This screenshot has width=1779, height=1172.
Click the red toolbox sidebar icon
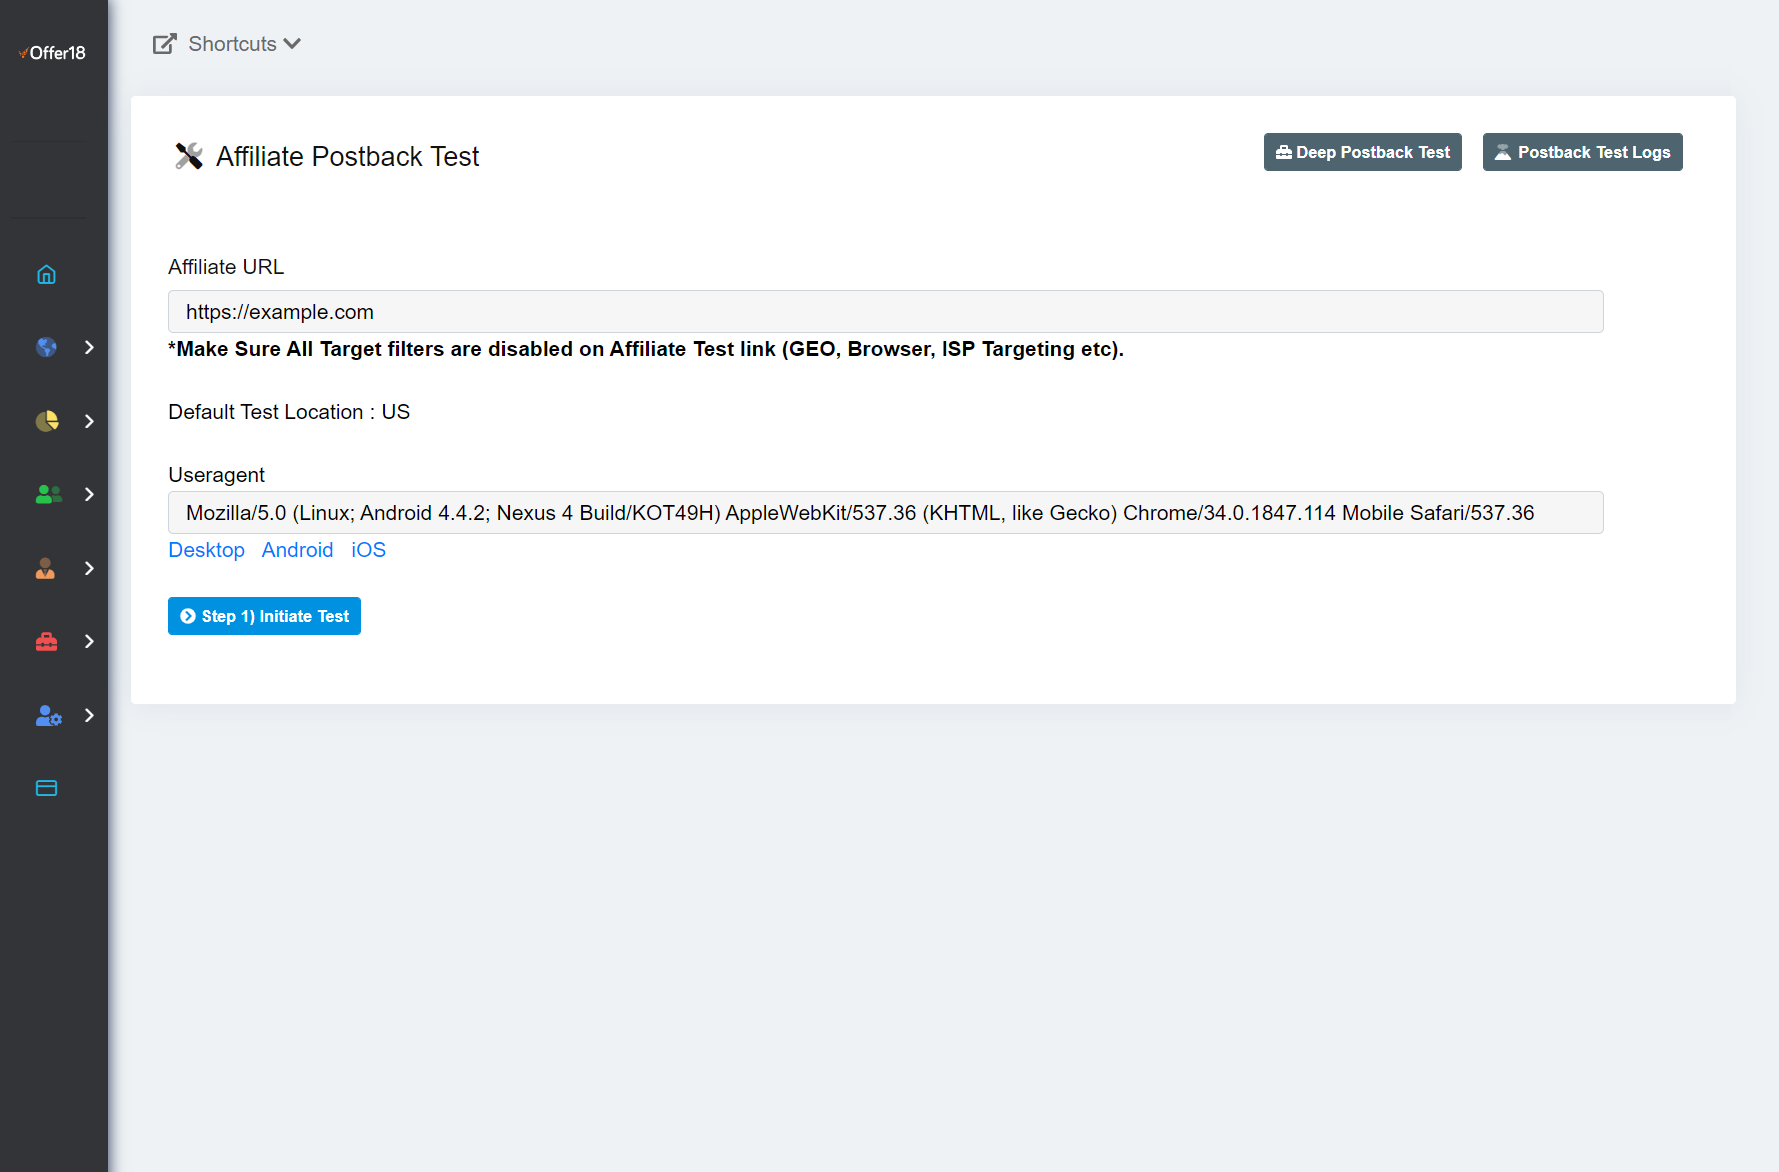point(46,641)
